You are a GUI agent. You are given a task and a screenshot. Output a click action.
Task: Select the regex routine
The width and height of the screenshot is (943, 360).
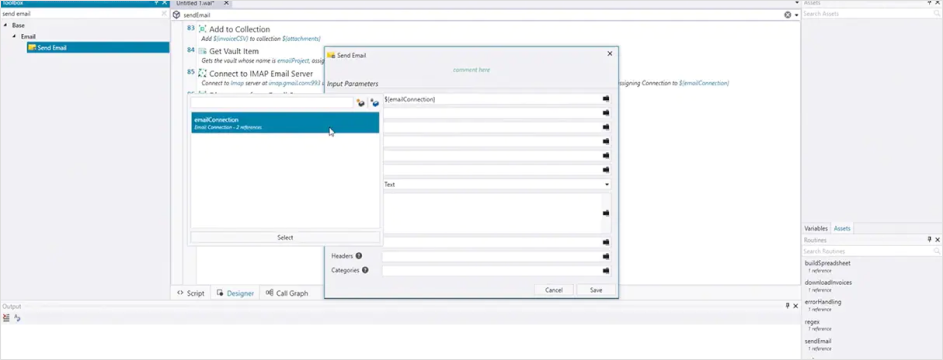pos(812,322)
